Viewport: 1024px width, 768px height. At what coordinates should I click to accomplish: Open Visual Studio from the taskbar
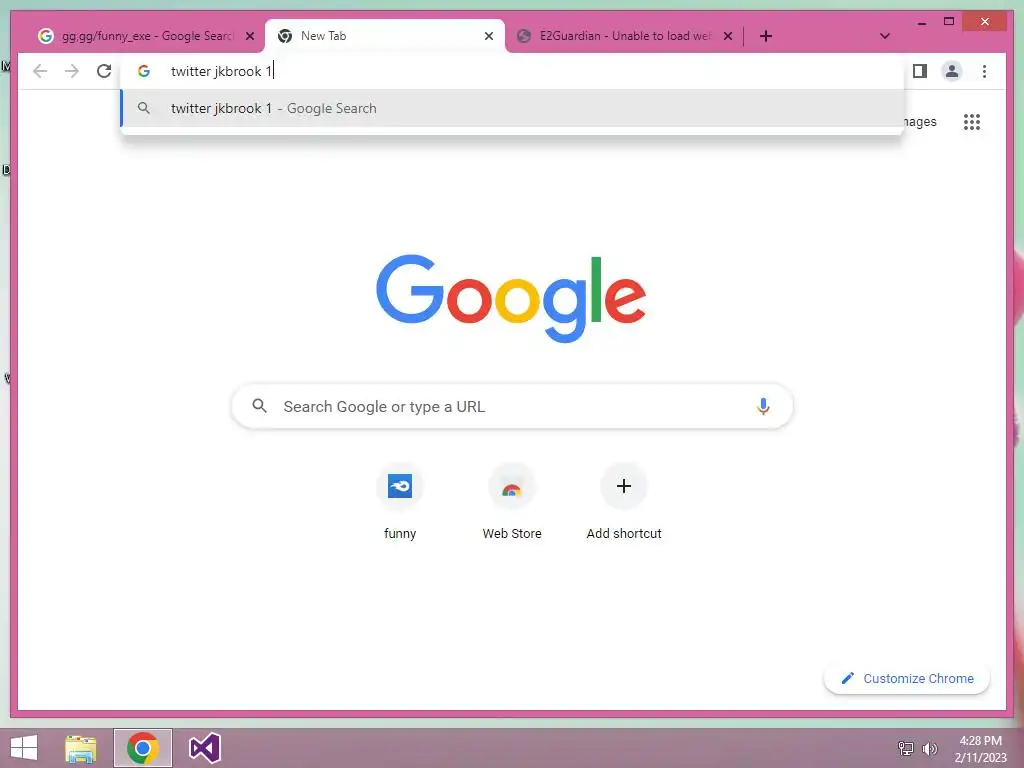click(x=204, y=748)
